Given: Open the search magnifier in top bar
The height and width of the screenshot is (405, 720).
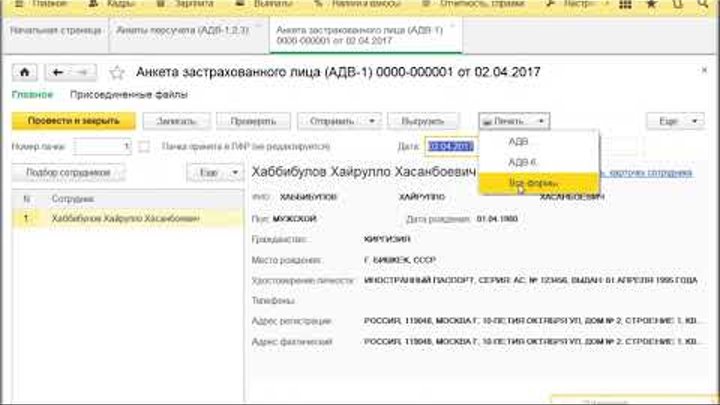Looking at the screenshot, I should (x=703, y=4).
